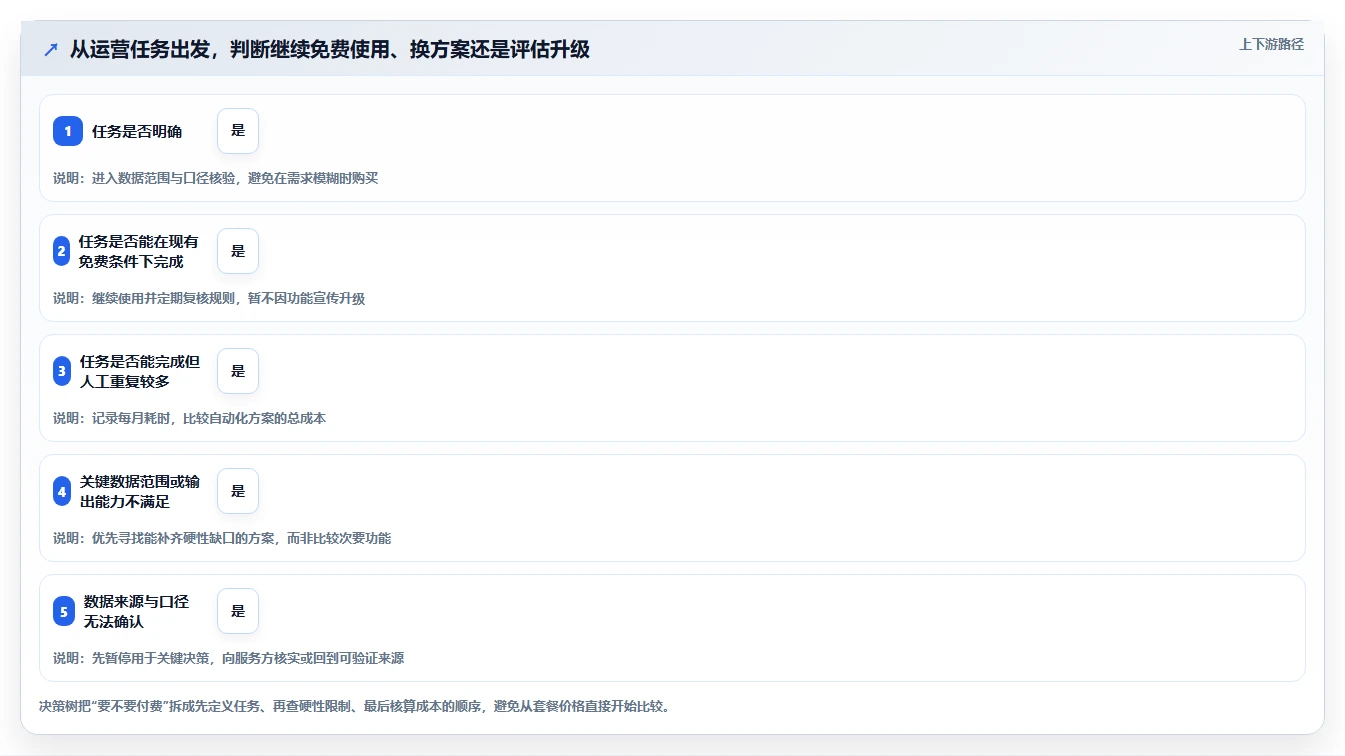The width and height of the screenshot is (1345, 756).
Task: Select the step label 任务是否能完成但人工重复较多
Action: point(140,371)
